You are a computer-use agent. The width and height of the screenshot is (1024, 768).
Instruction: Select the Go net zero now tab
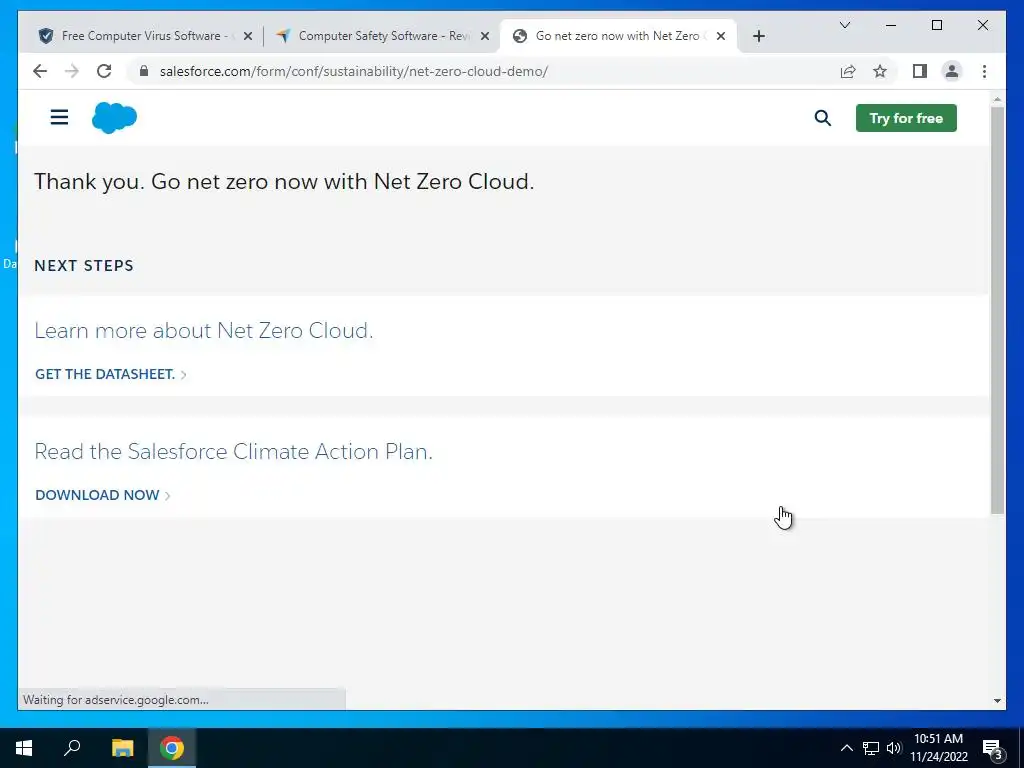[617, 36]
